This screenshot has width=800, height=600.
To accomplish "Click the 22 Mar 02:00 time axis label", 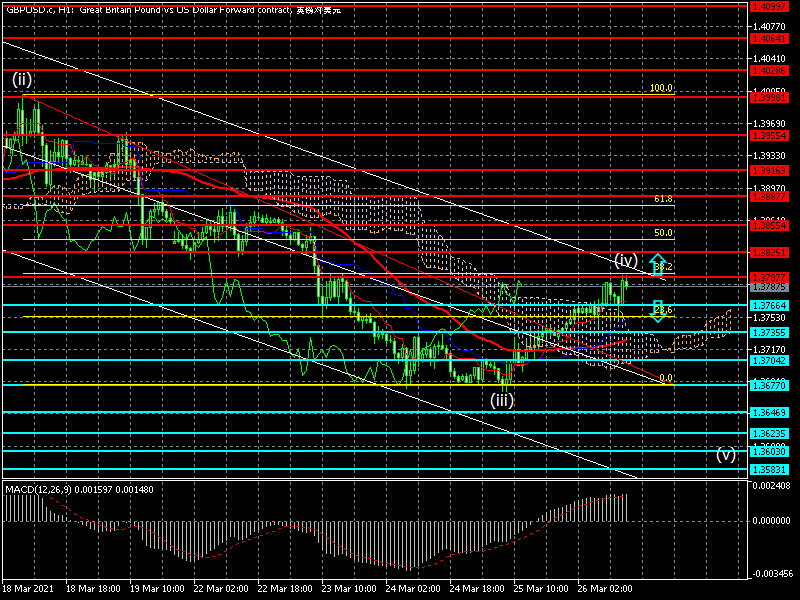I will [x=221, y=589].
